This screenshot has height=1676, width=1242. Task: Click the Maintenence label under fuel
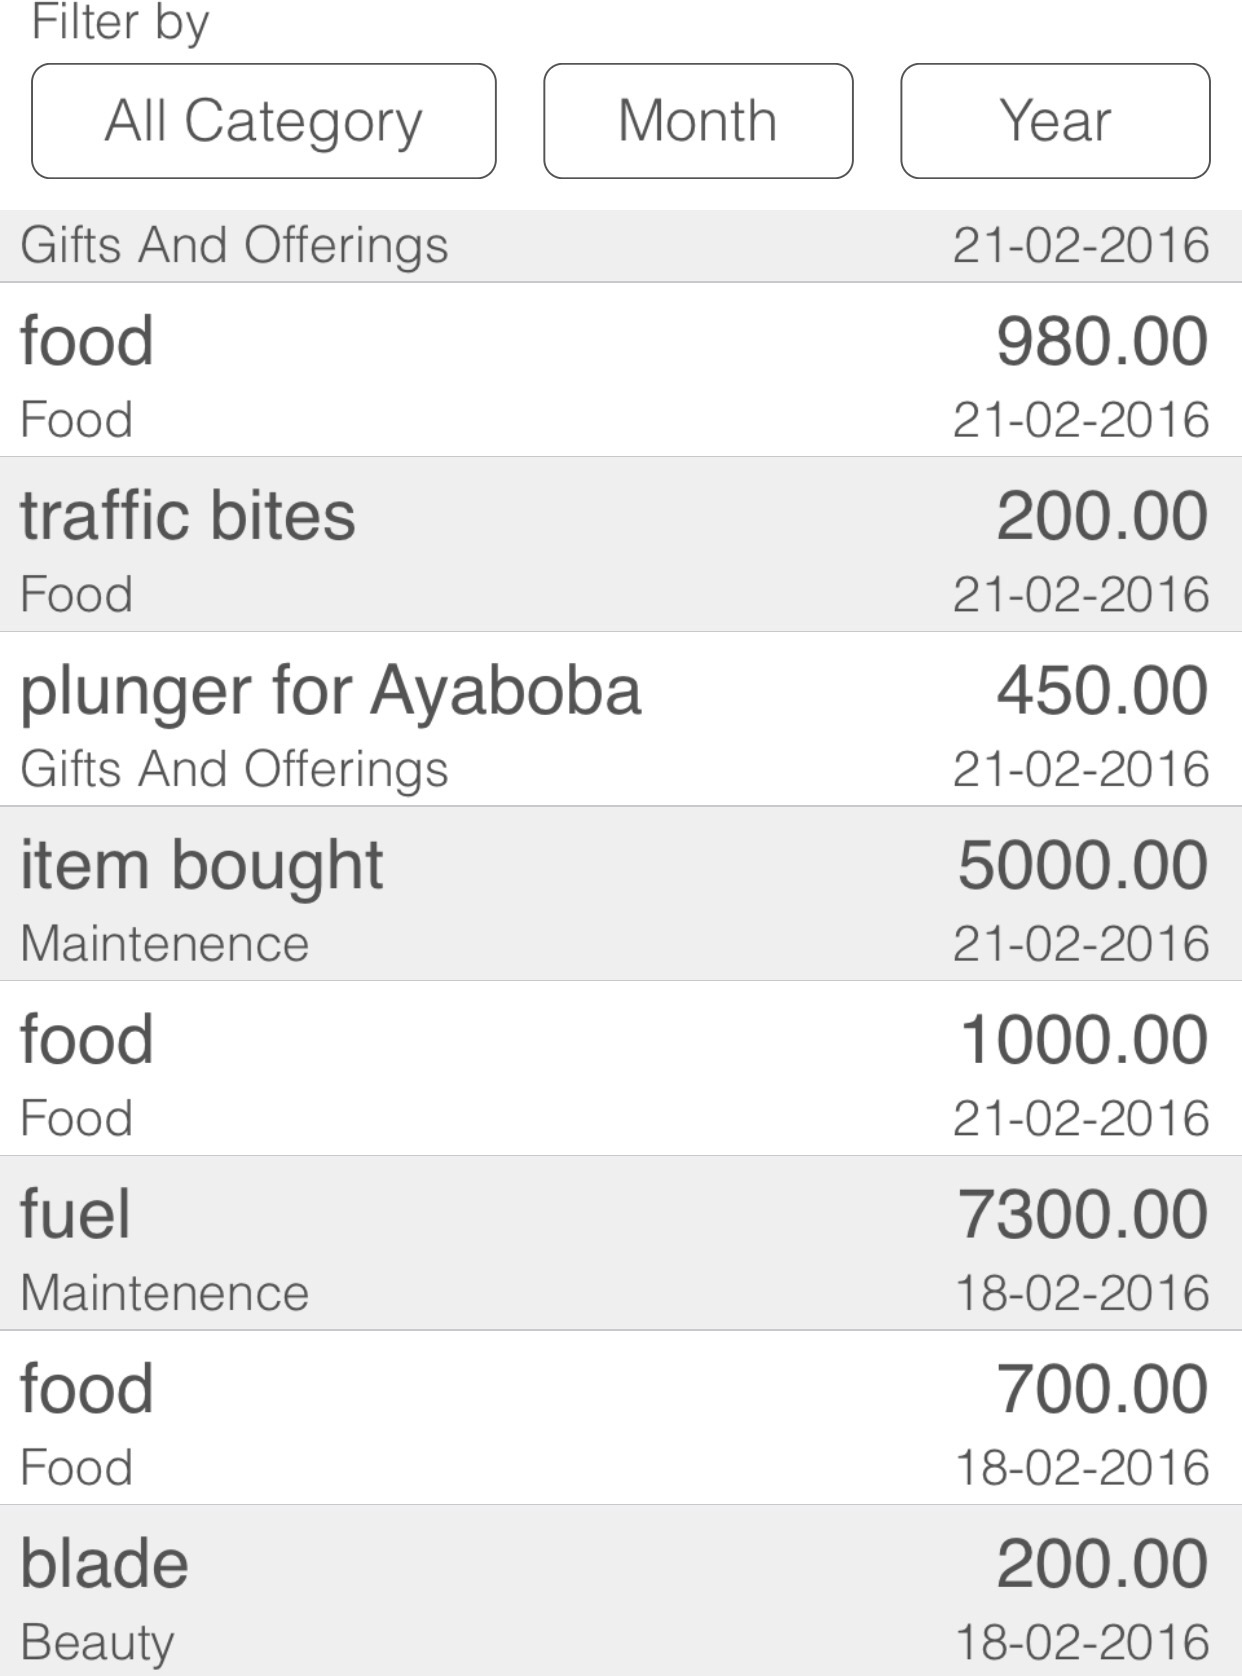(165, 1292)
